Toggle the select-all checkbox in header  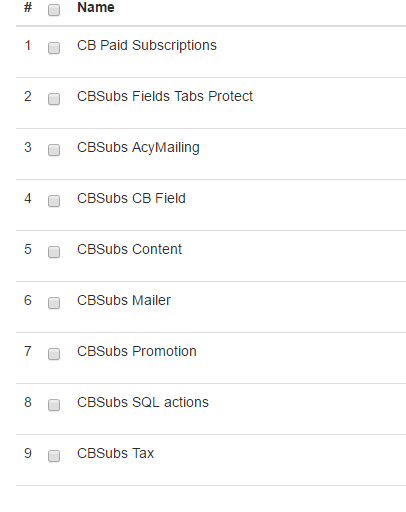pos(54,10)
